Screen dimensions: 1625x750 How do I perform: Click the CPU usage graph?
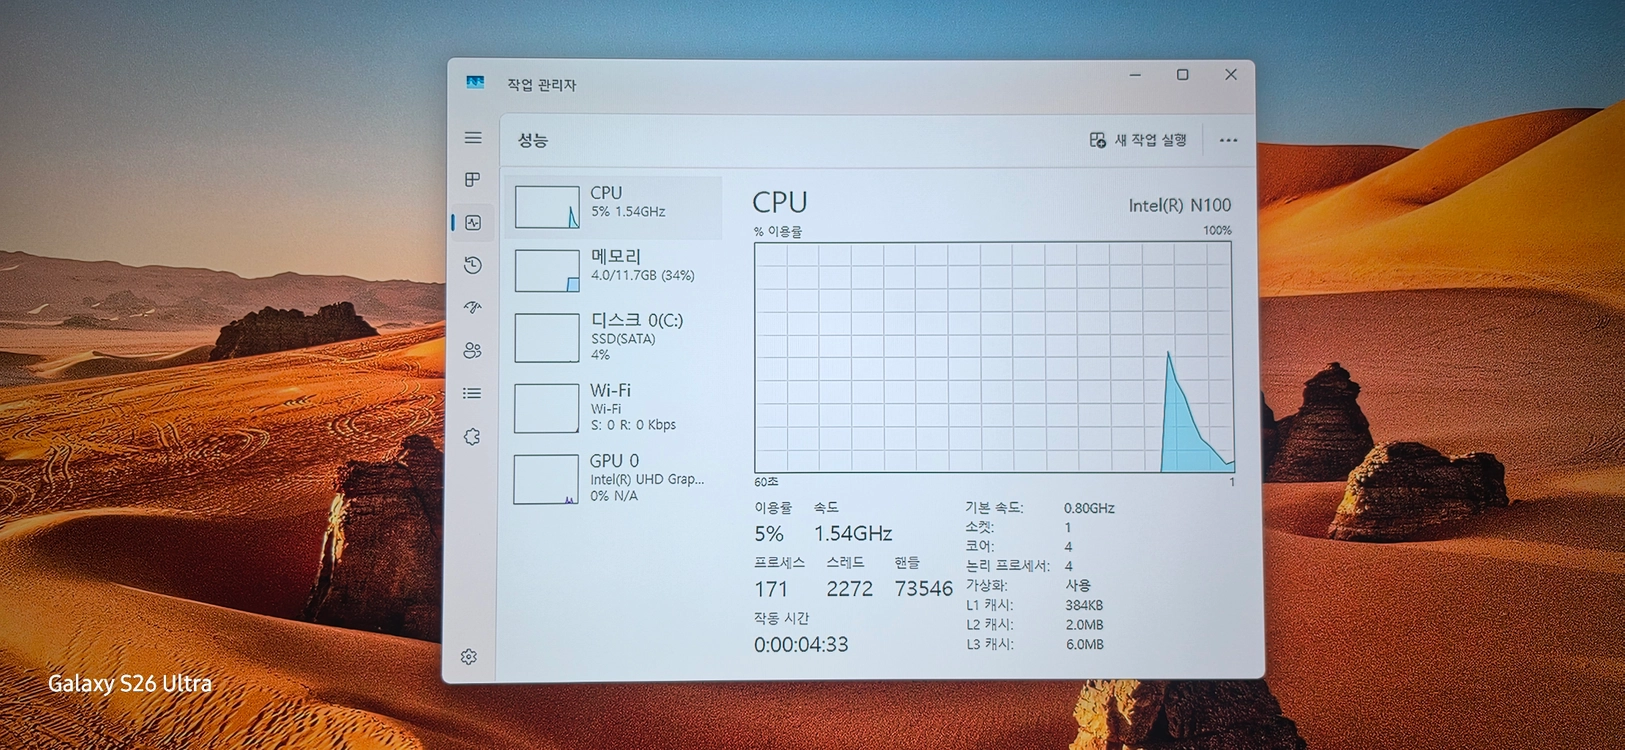[x=994, y=357]
